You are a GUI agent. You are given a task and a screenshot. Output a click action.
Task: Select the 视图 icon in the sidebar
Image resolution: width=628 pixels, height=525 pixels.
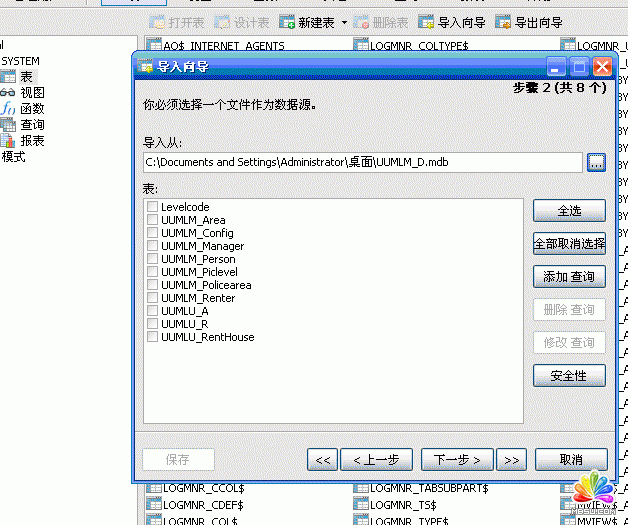pyautogui.click(x=9, y=93)
